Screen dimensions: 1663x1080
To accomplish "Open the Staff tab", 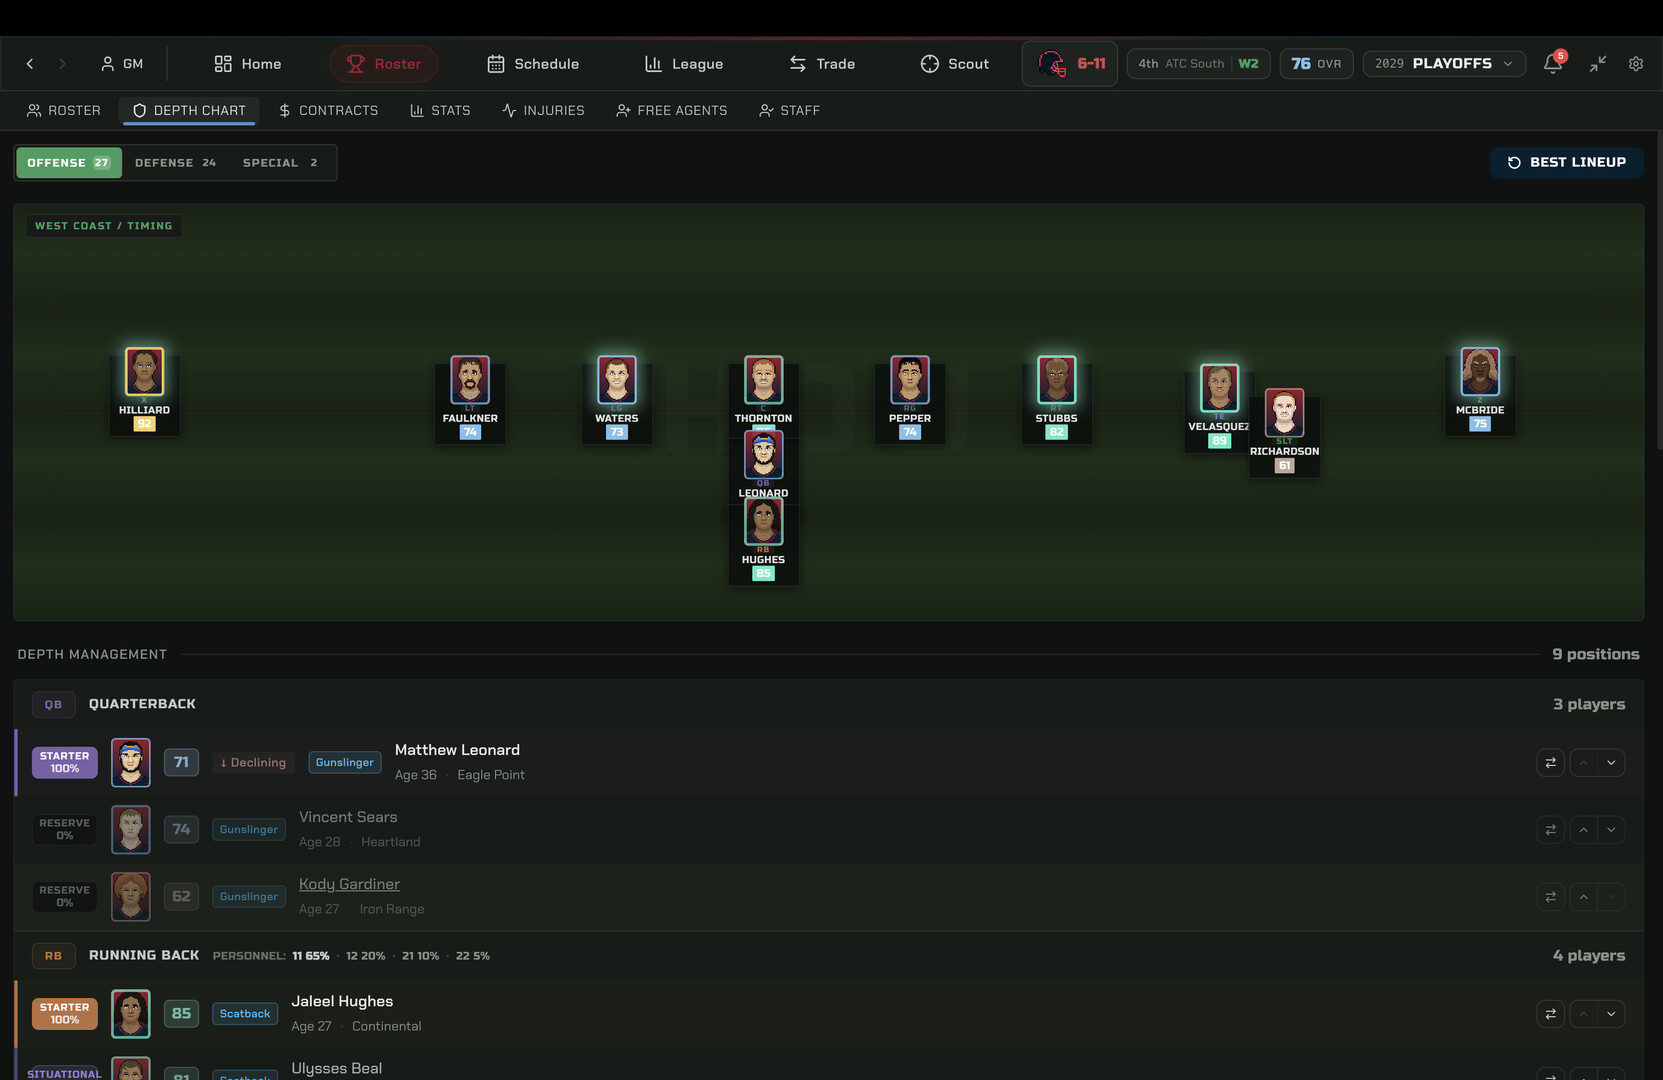I will [789, 110].
